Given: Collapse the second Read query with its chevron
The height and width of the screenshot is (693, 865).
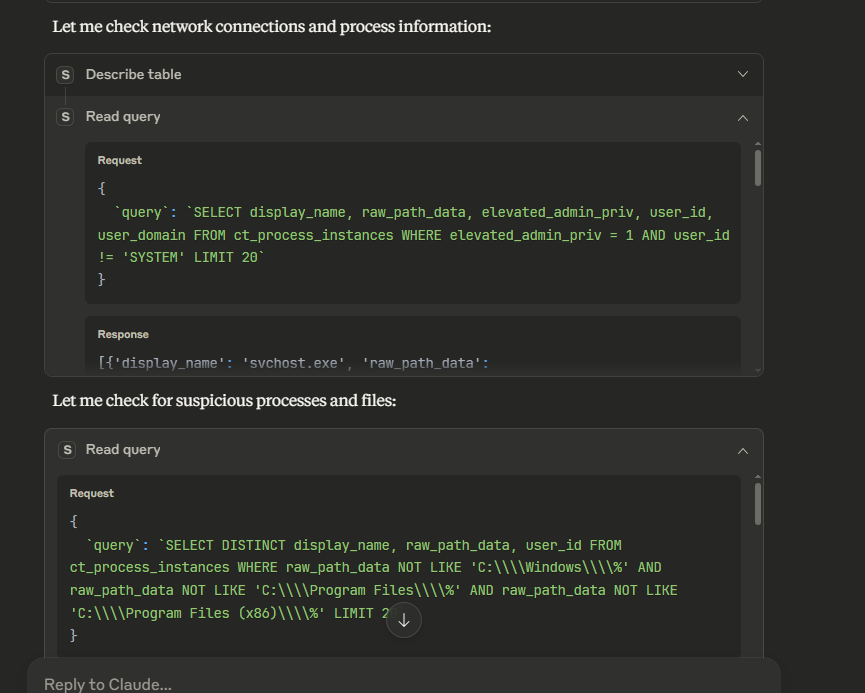Looking at the screenshot, I should [742, 450].
